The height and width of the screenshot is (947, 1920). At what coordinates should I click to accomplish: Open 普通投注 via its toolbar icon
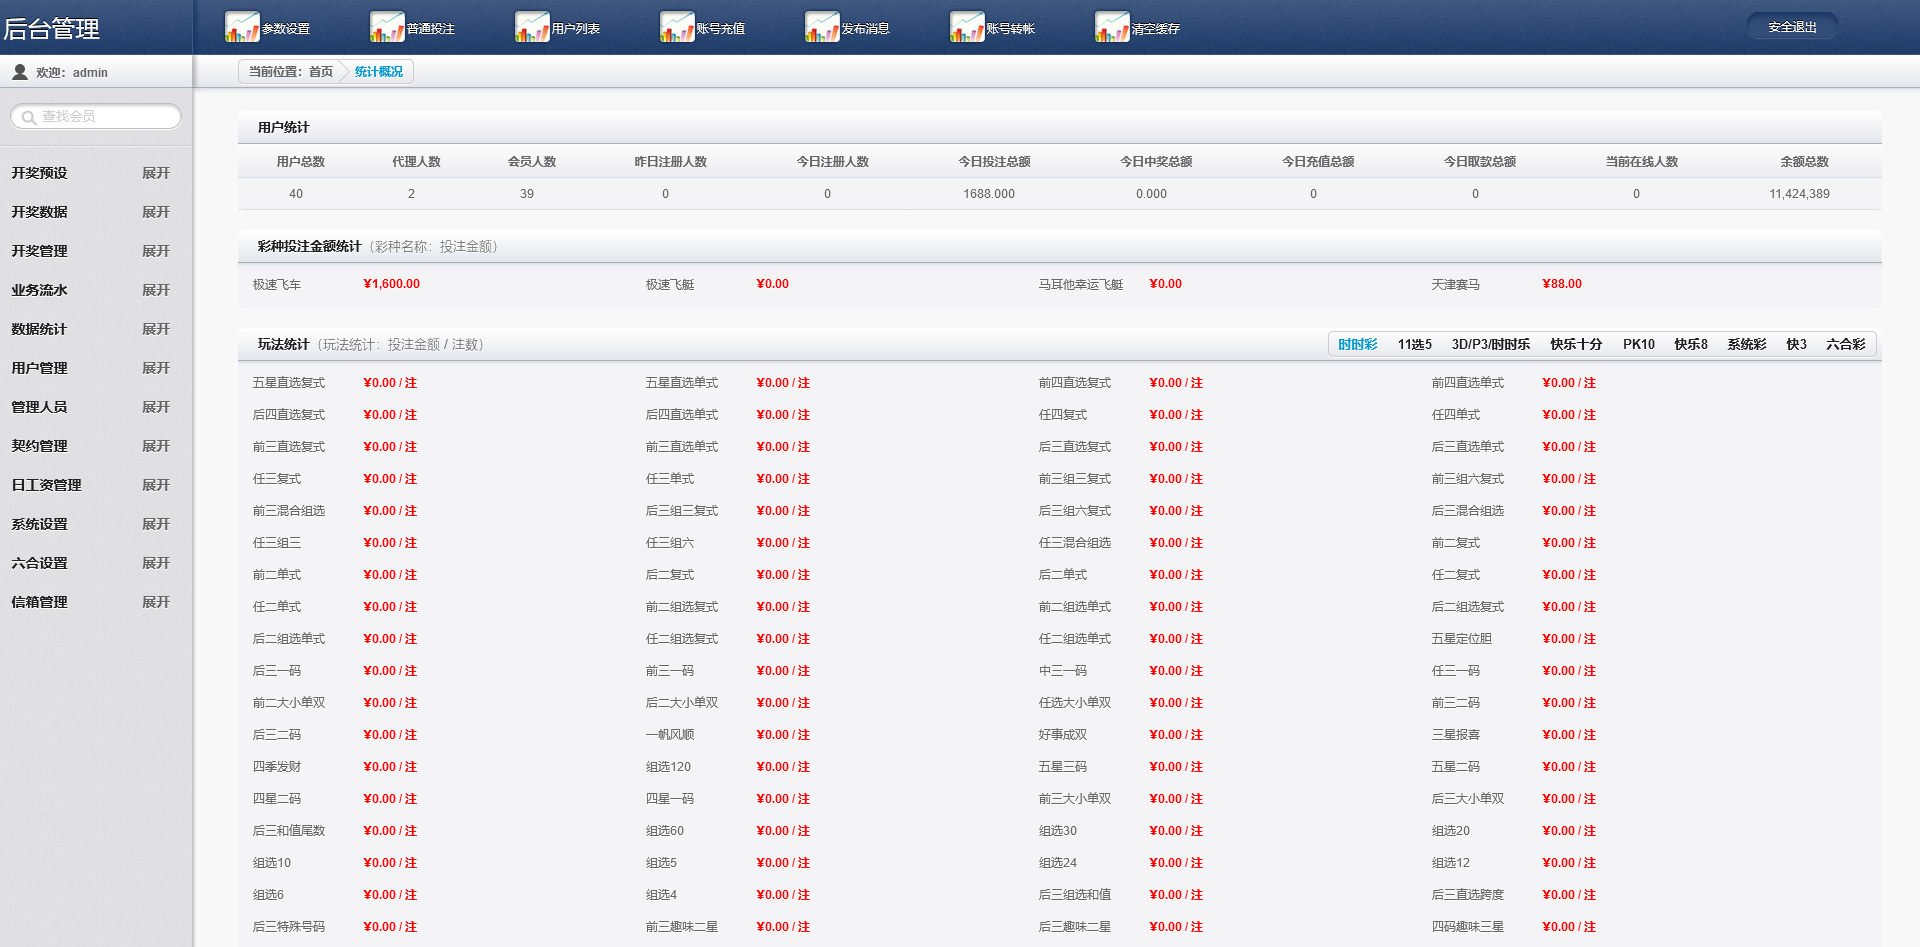coord(386,27)
